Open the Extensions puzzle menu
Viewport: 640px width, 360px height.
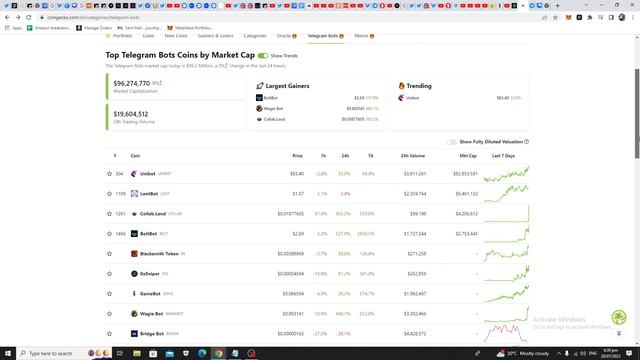[590, 18]
